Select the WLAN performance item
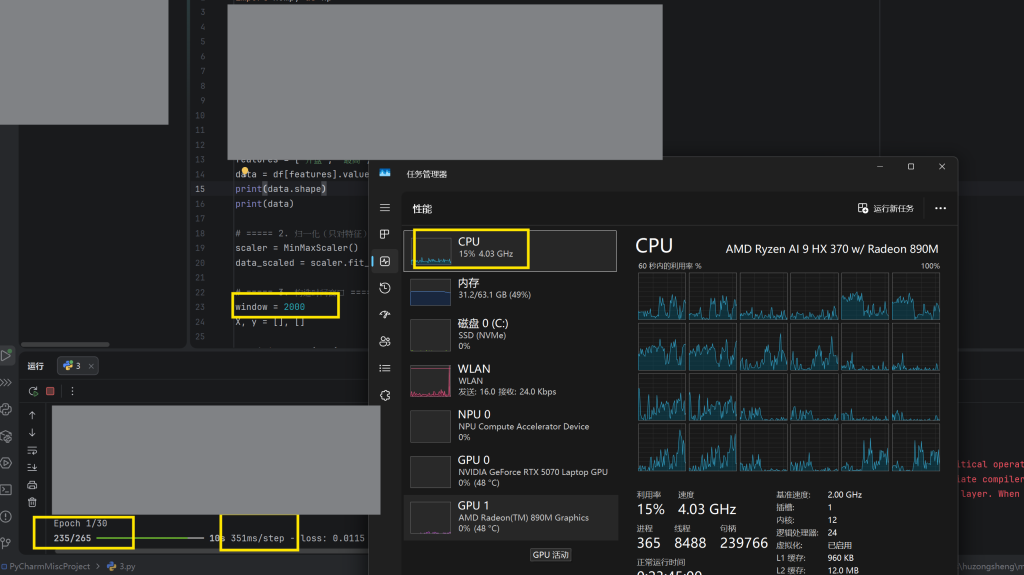 [510, 380]
